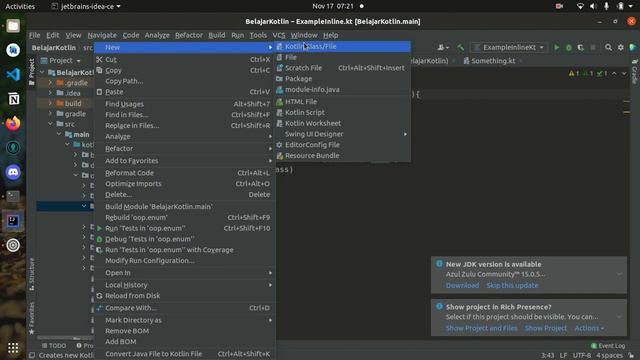Select HTML File entry
The image size is (640, 360).
pos(343,102)
